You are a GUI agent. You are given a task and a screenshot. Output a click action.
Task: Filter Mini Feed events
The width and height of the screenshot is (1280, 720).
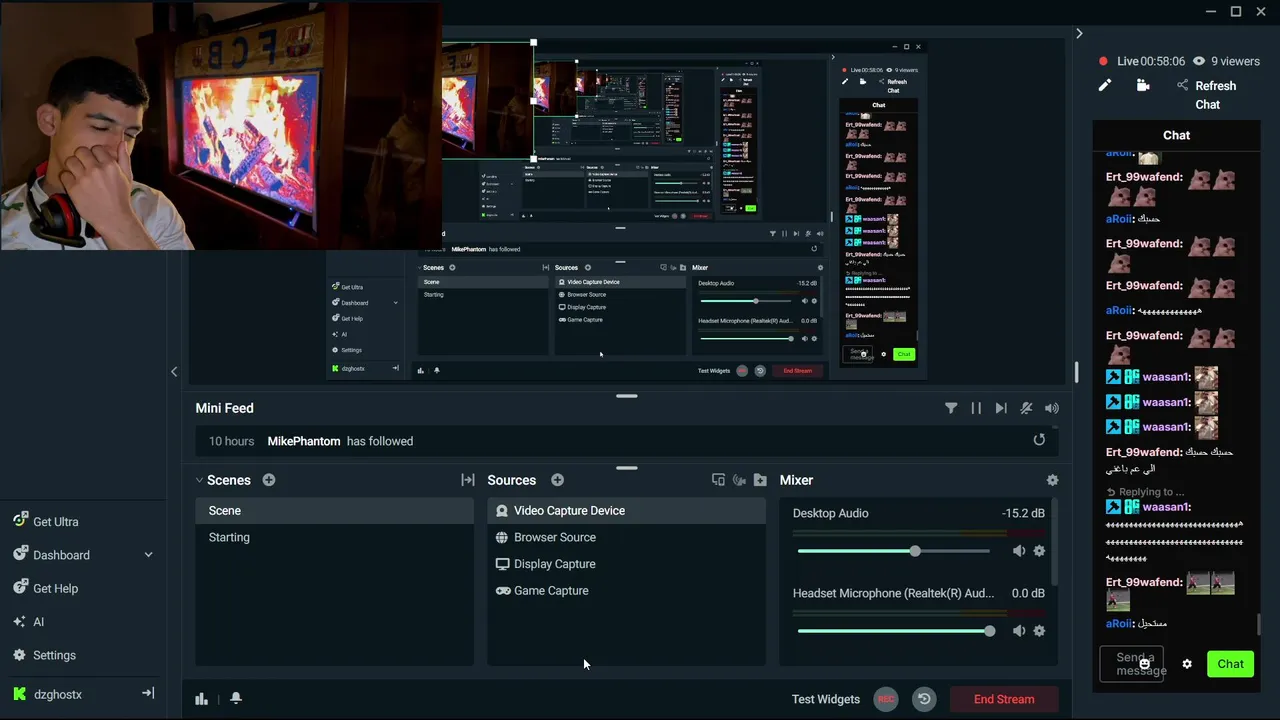pyautogui.click(x=951, y=408)
